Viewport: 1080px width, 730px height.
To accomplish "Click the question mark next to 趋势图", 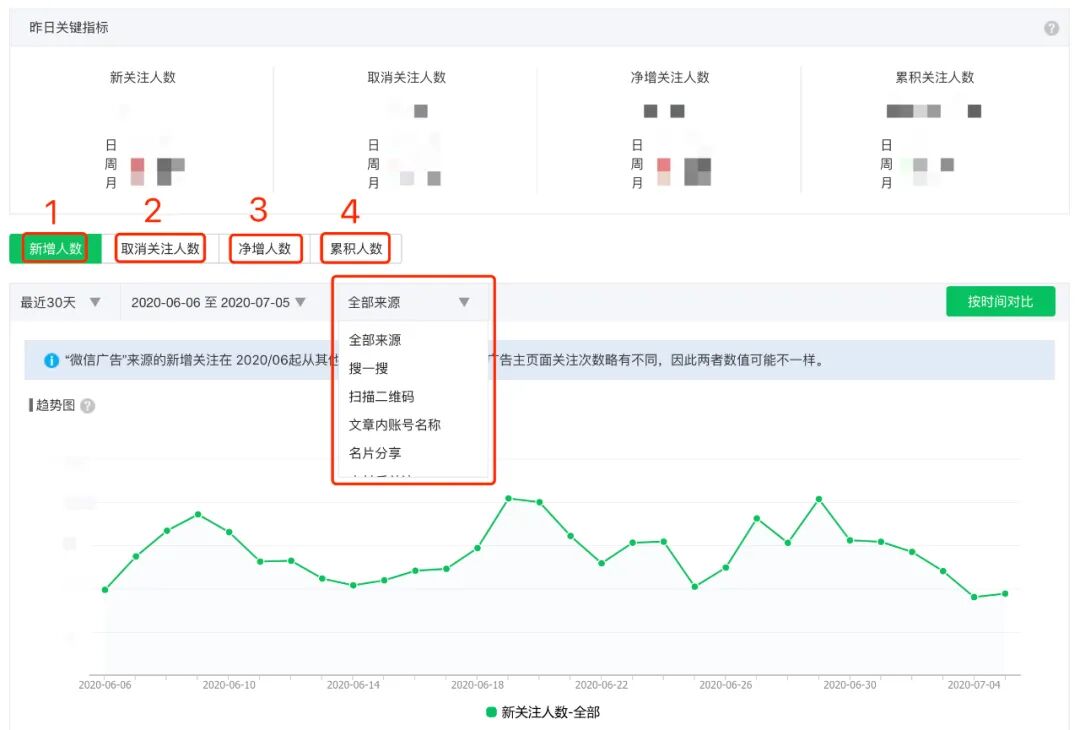I will (88, 406).
